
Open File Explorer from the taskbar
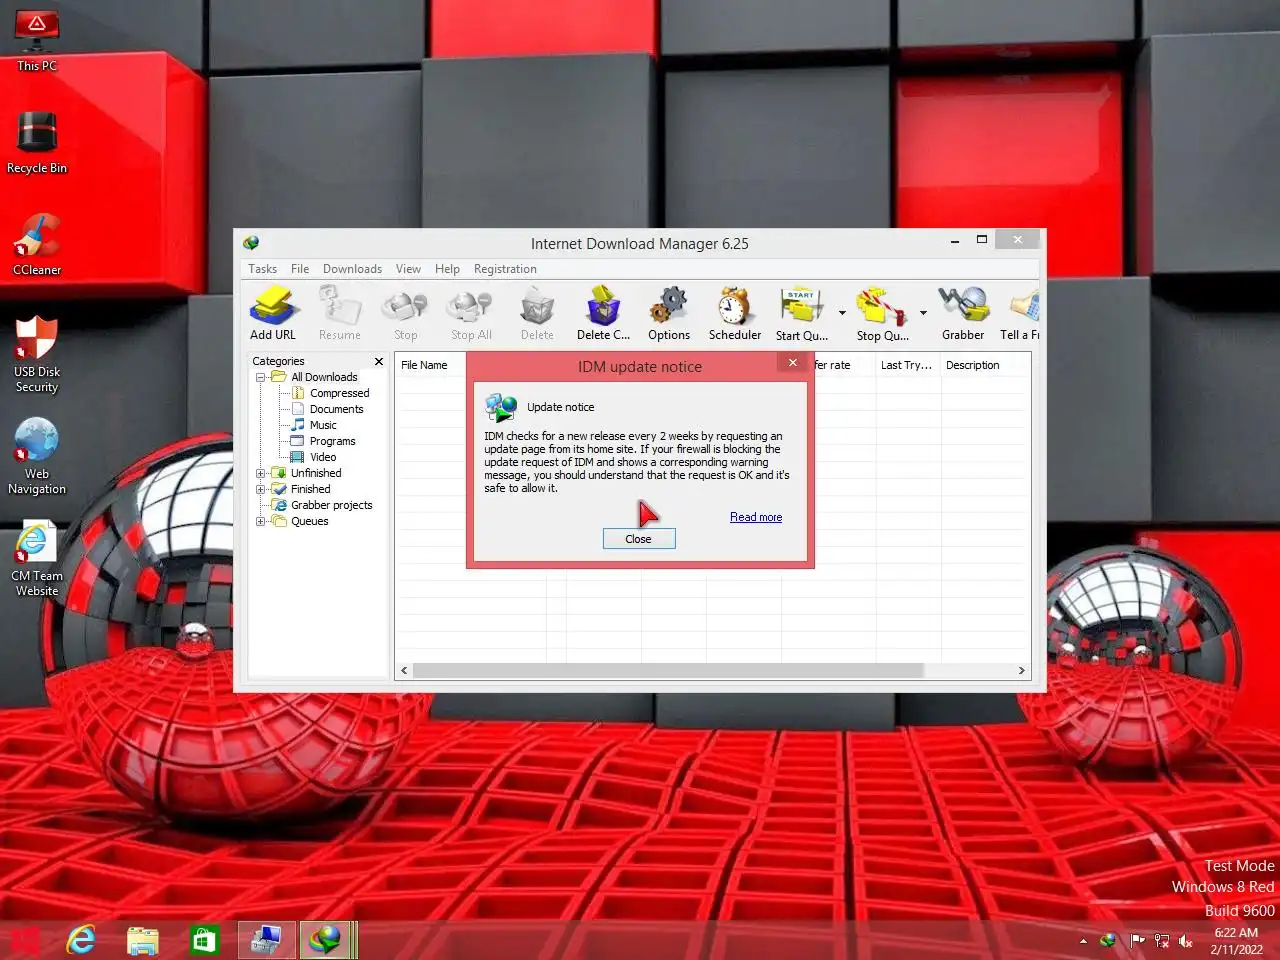click(x=143, y=940)
